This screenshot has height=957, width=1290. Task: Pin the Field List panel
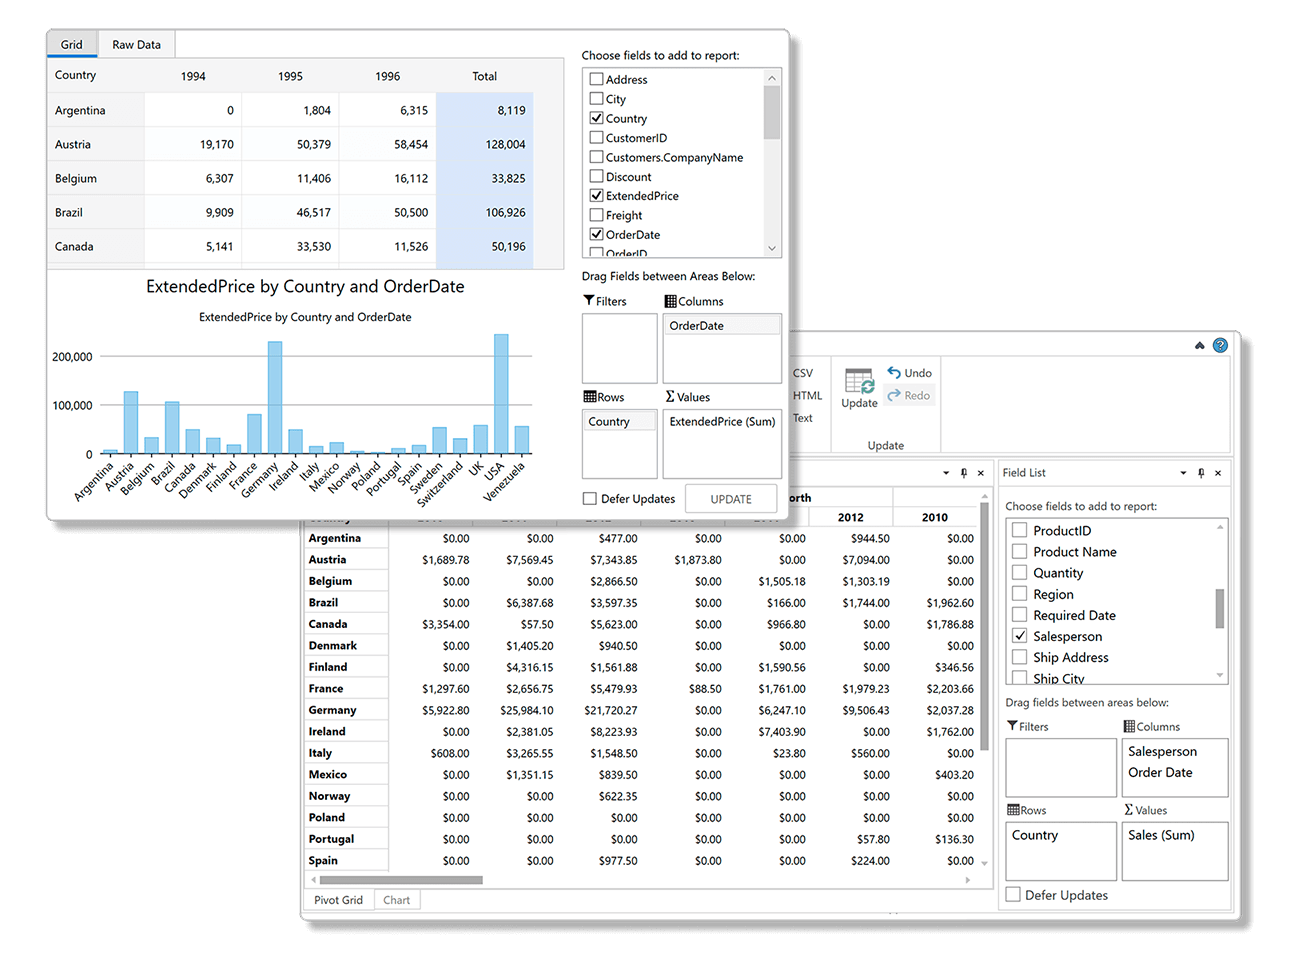click(x=1200, y=472)
